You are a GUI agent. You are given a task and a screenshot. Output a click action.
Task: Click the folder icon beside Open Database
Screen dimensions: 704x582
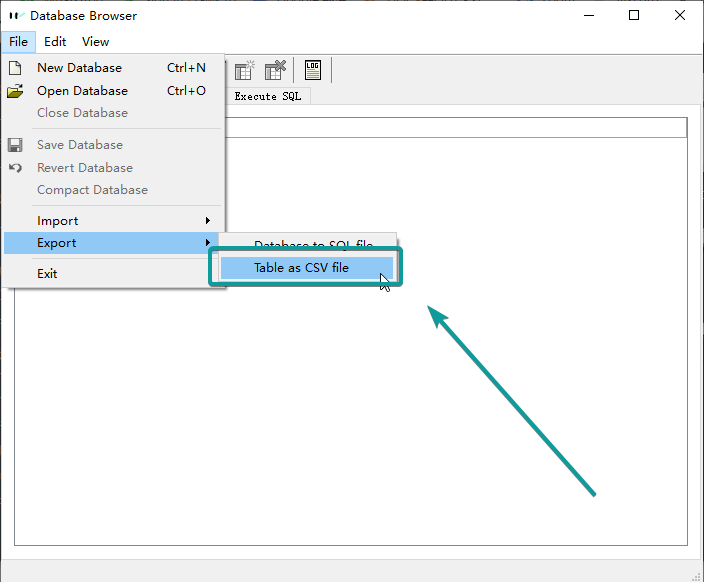[15, 91]
